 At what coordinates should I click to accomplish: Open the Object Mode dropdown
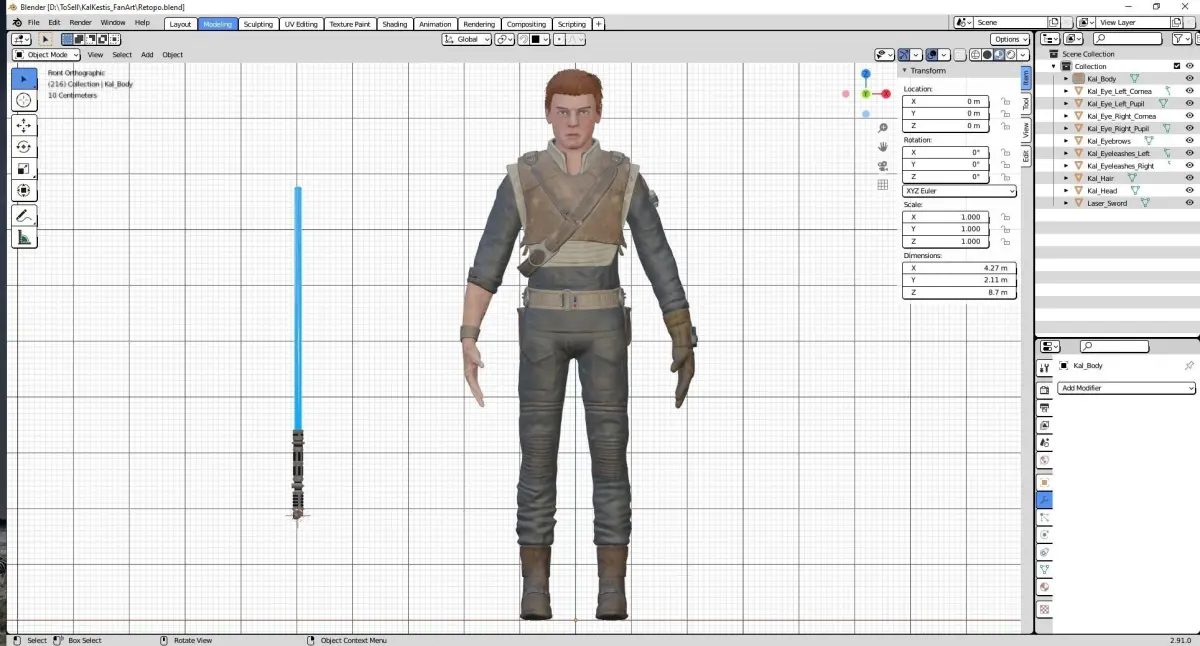(47, 55)
